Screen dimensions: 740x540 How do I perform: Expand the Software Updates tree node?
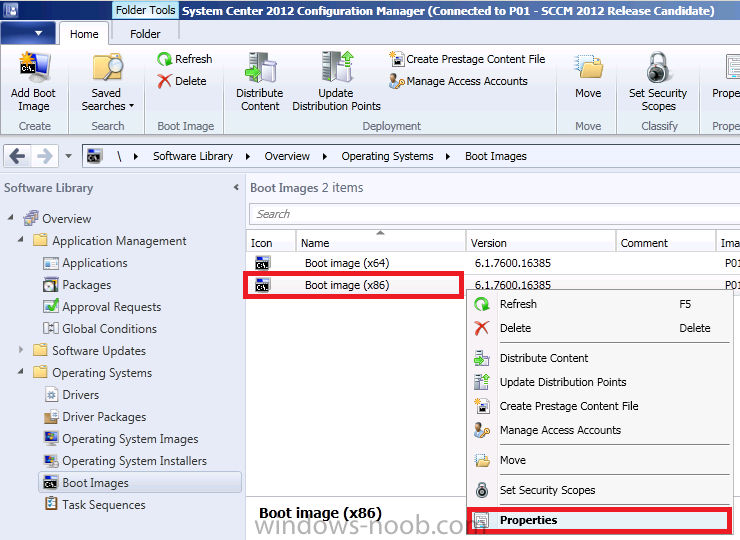point(21,350)
